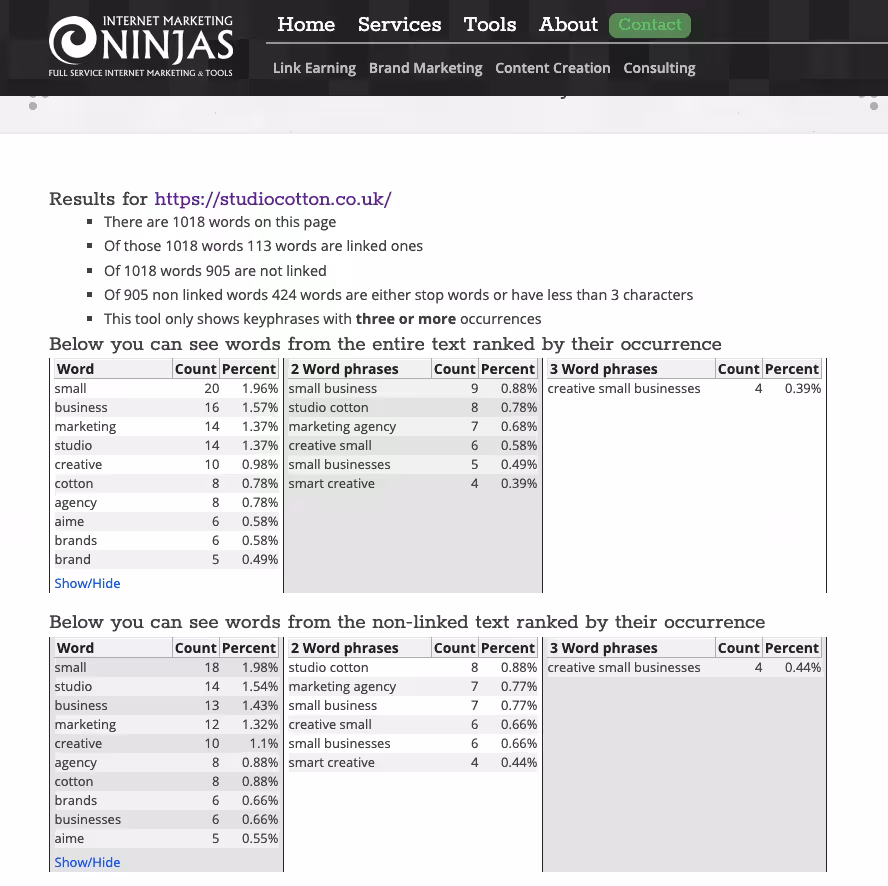888x886 pixels.
Task: Click 'studio cotton' phrase with 0.88% percent
Action: click(413, 667)
